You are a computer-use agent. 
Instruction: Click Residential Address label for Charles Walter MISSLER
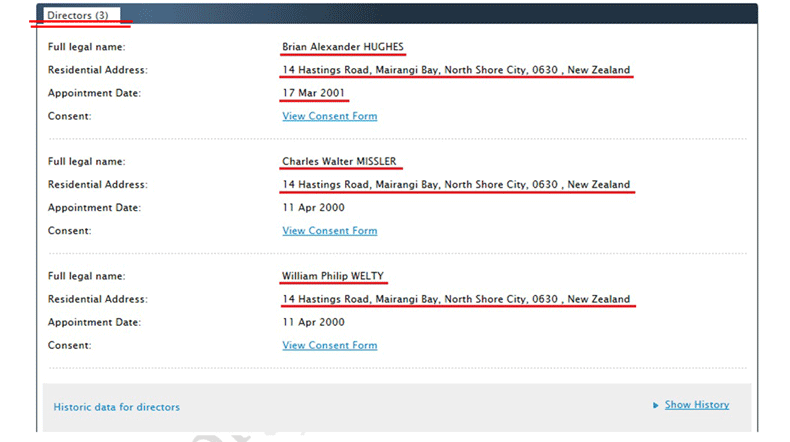point(98,184)
